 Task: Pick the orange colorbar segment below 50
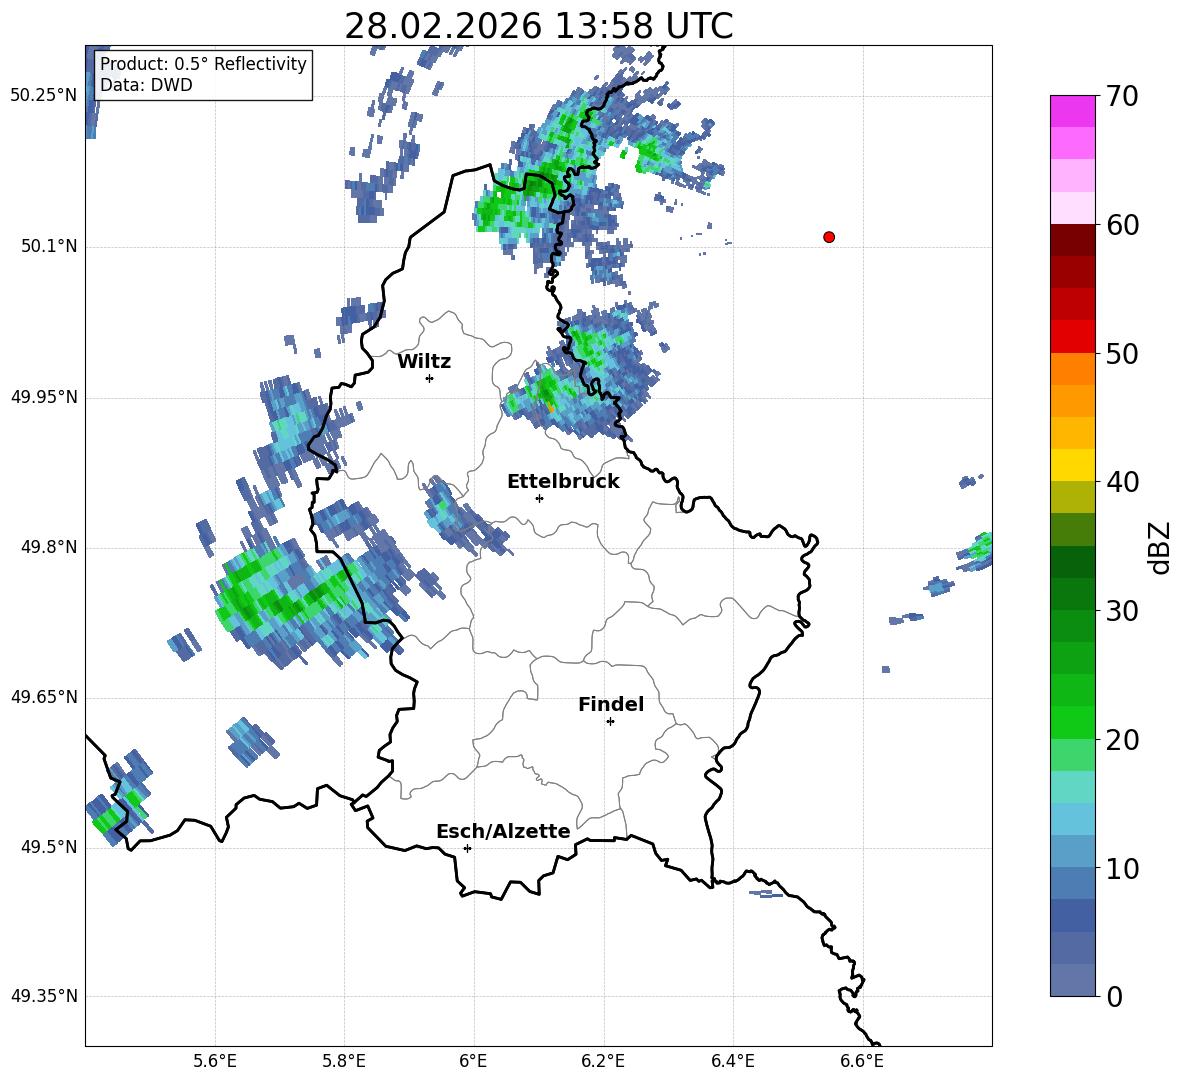[1072, 369]
